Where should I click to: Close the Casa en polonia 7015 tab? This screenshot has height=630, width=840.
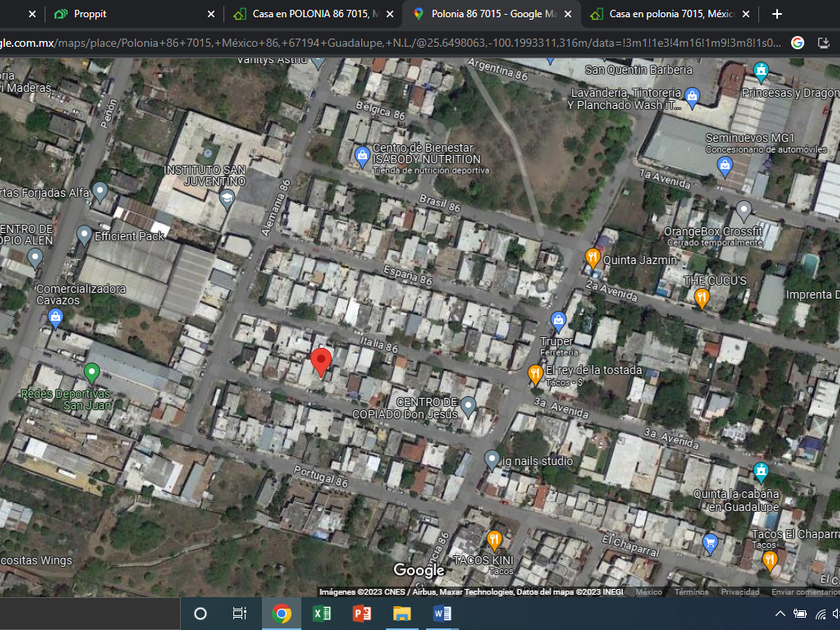click(x=746, y=14)
